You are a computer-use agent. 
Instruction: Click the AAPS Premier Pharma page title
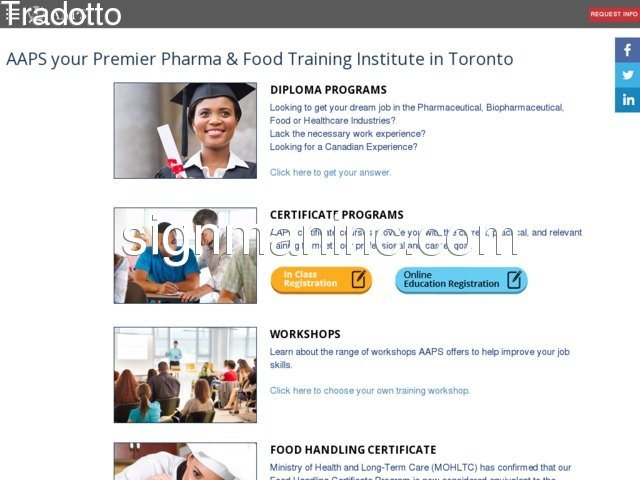point(260,59)
